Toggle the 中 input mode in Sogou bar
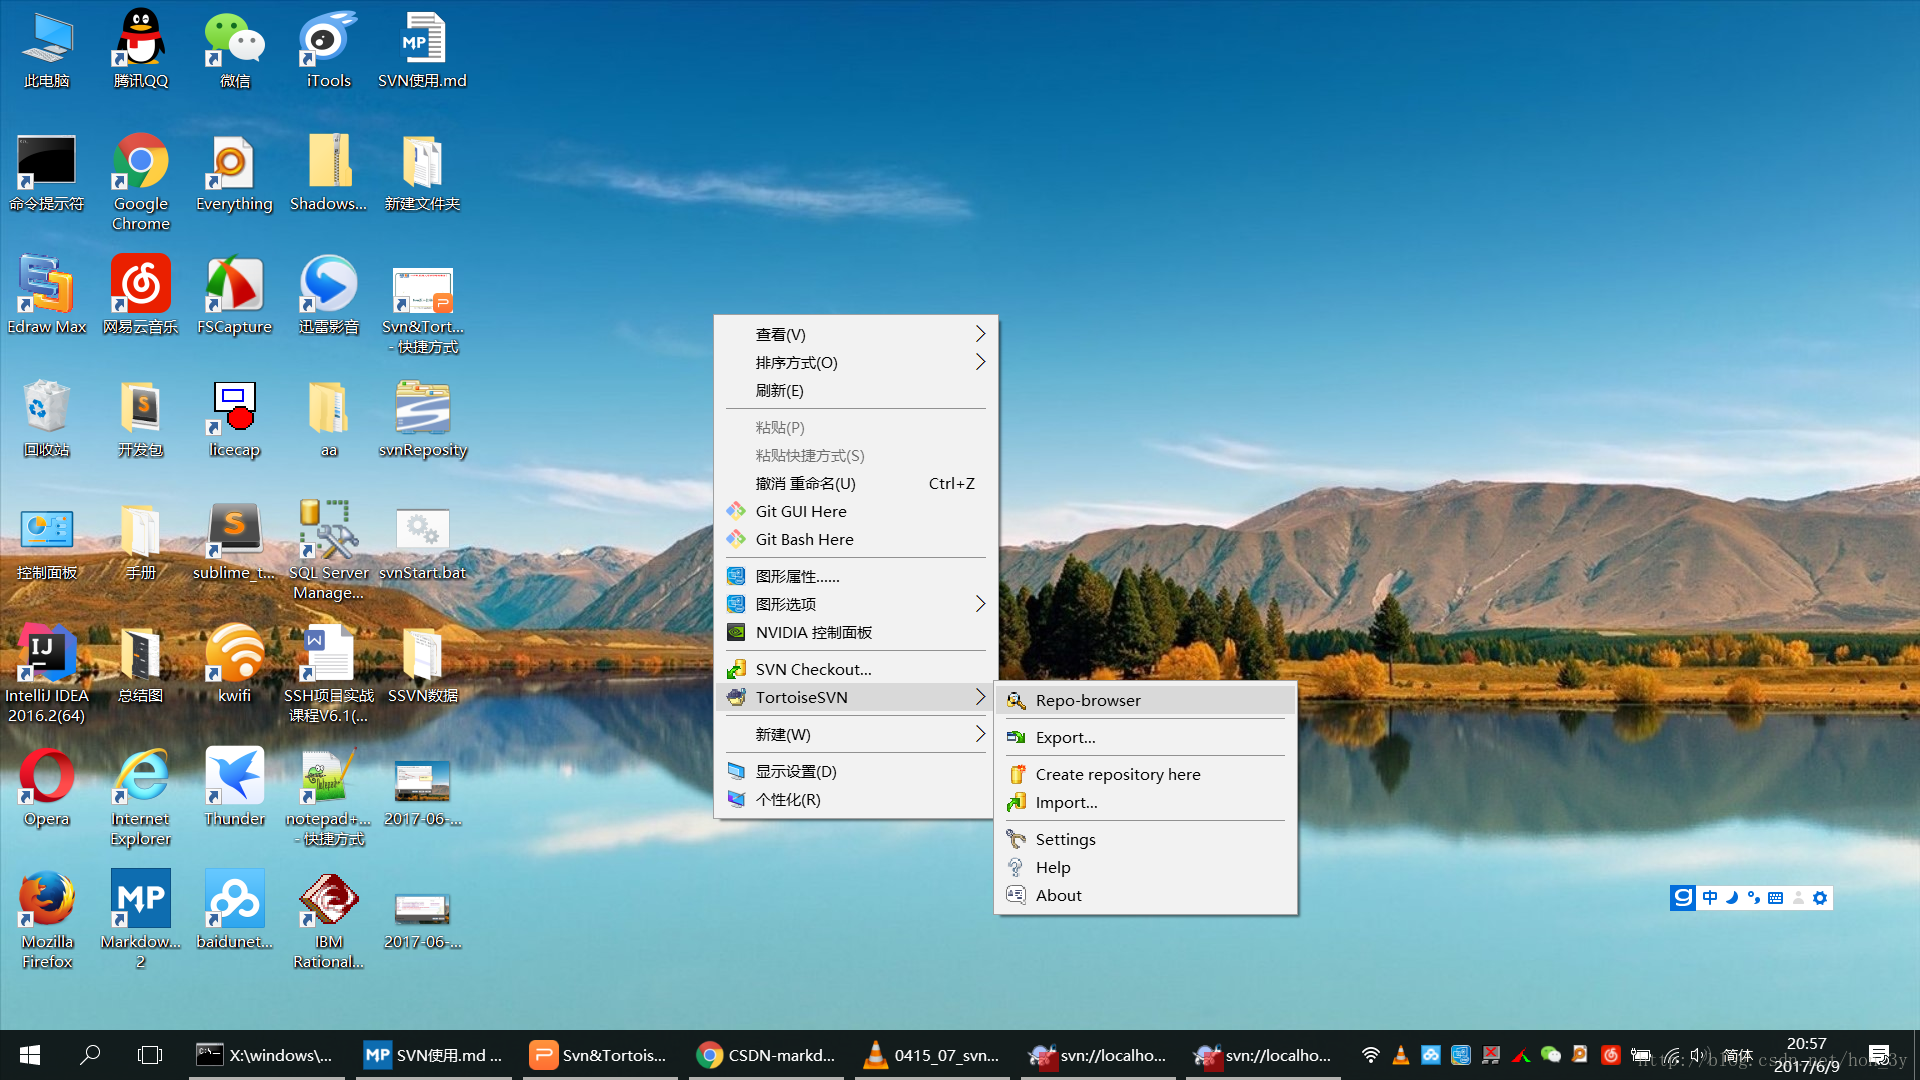Viewport: 1920px width, 1080px height. coord(1710,898)
